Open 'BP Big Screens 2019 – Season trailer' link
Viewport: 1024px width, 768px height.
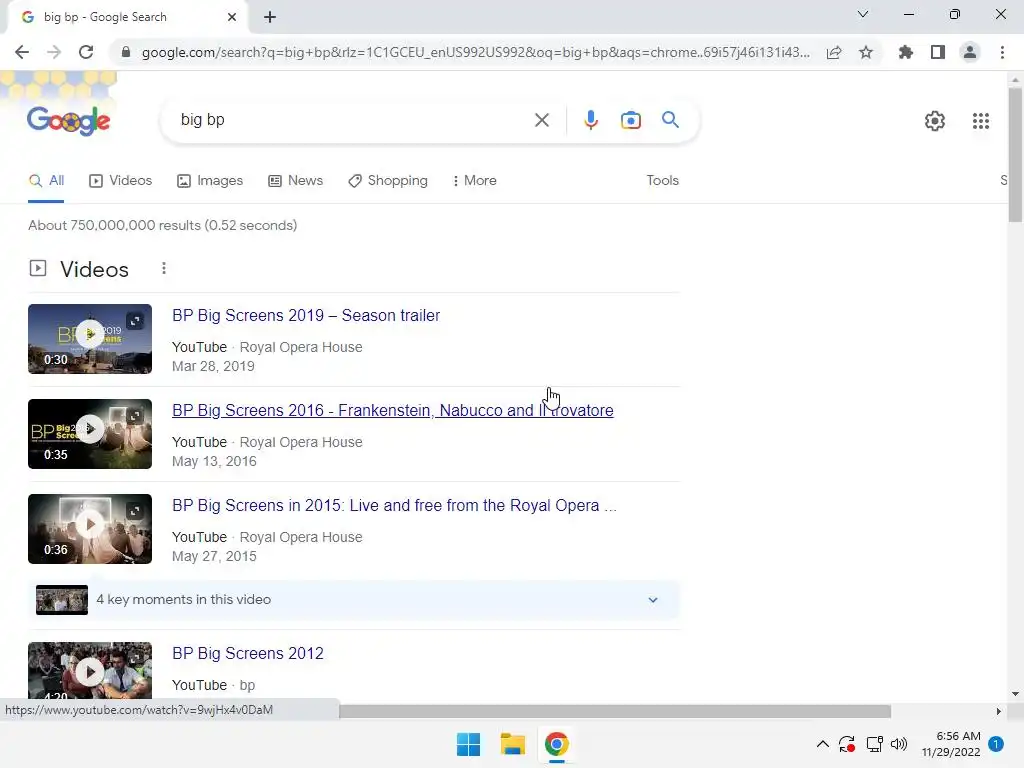tap(306, 315)
